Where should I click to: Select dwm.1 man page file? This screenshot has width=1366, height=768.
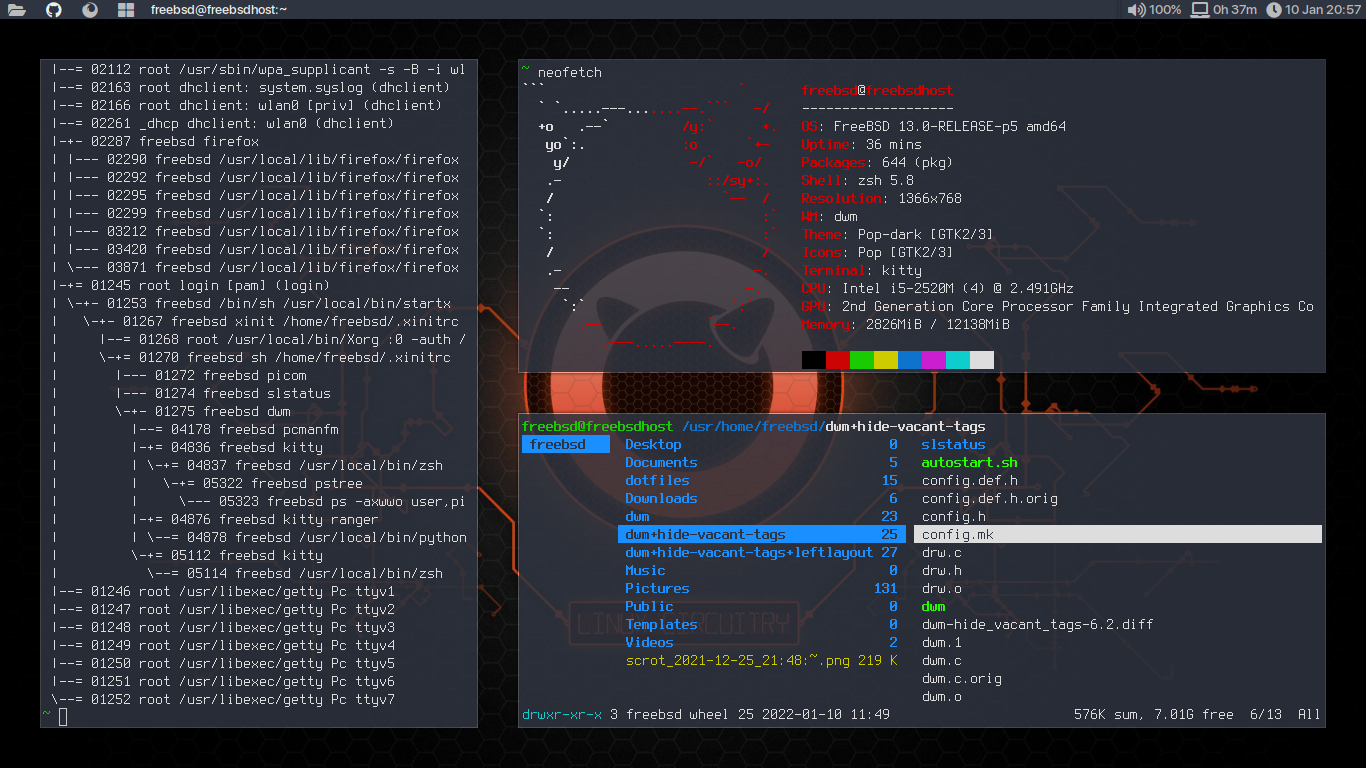click(941, 643)
